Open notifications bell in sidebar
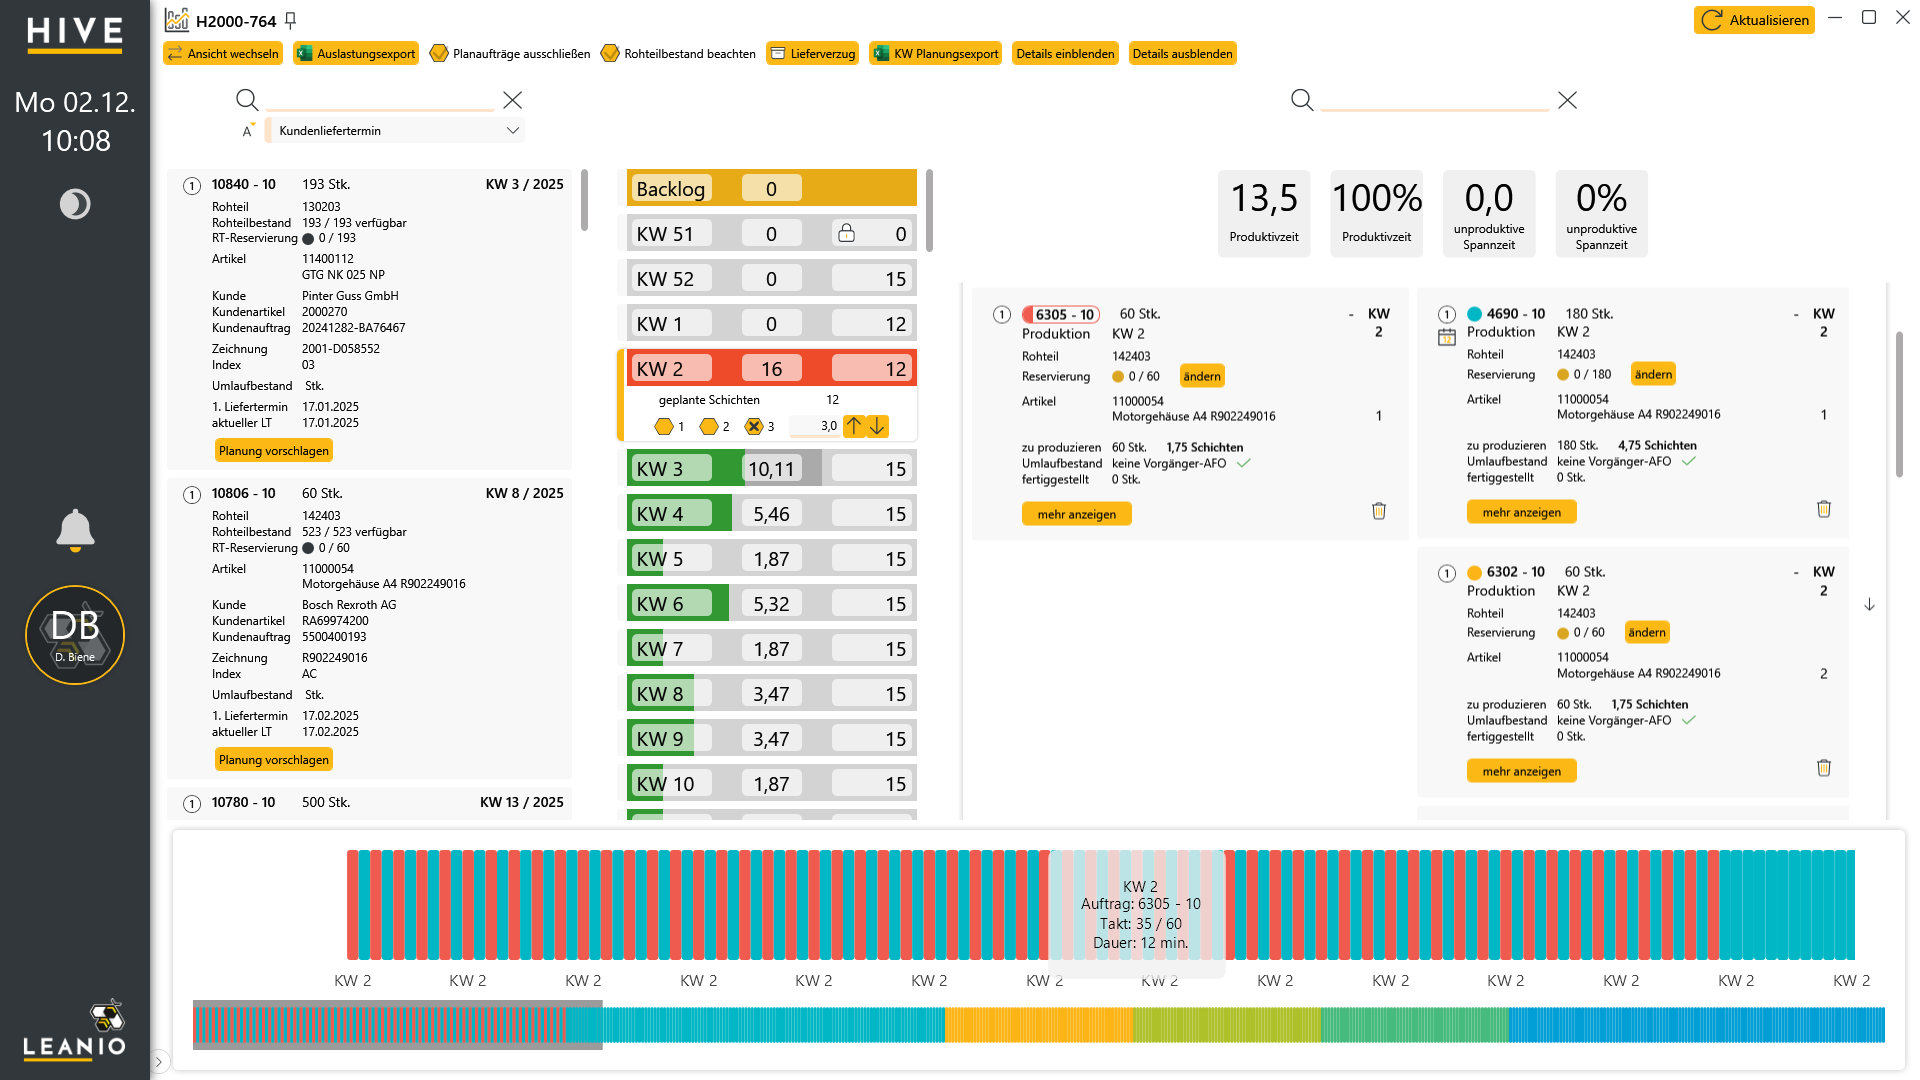Image resolution: width=1920 pixels, height=1080 pixels. coord(75,530)
